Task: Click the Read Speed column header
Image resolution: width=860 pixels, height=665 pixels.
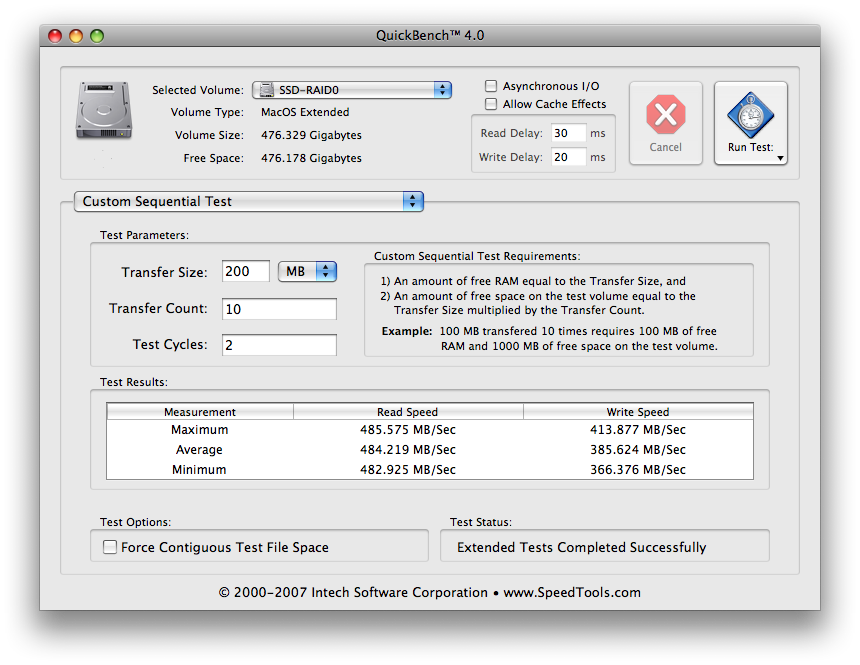Action: pos(408,412)
